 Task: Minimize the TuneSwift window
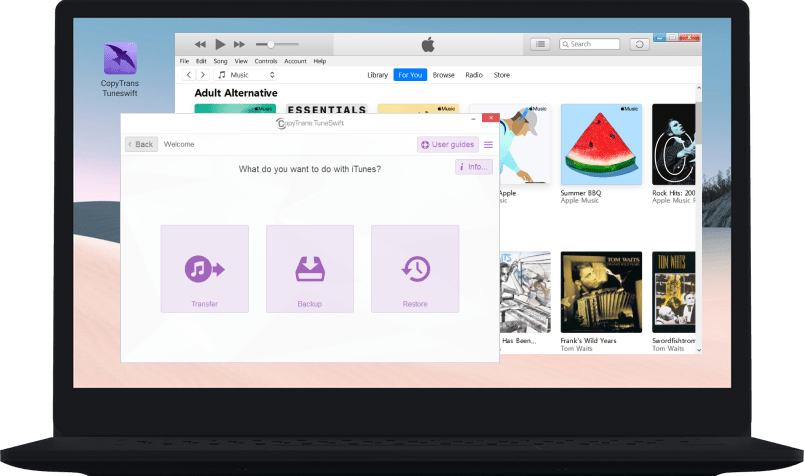pos(473,118)
